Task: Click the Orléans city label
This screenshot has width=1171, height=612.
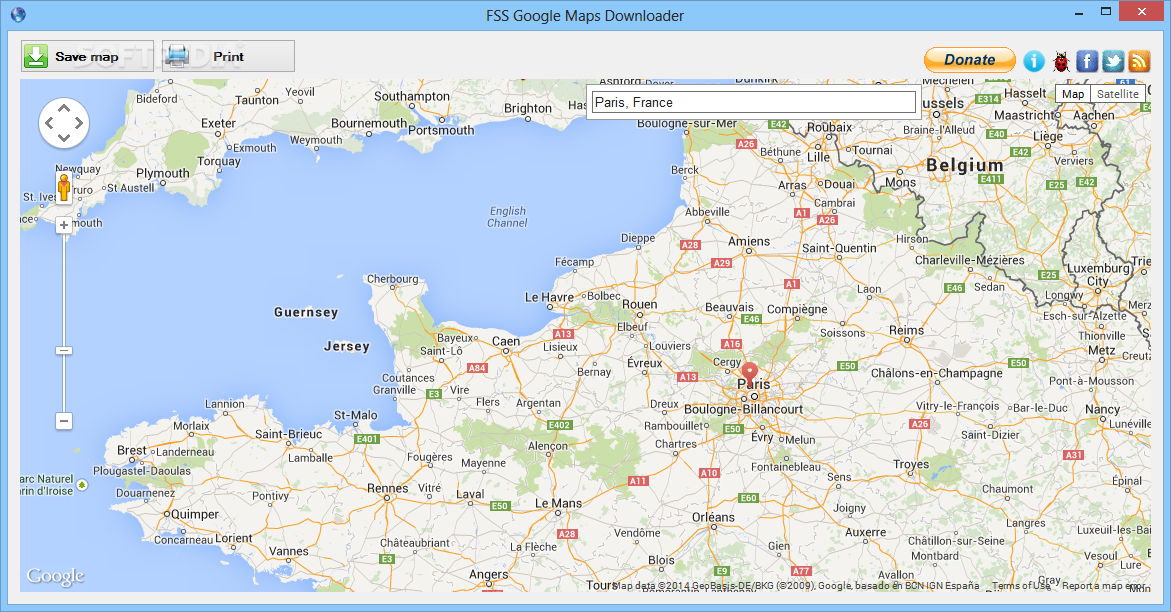Action: pos(713,517)
